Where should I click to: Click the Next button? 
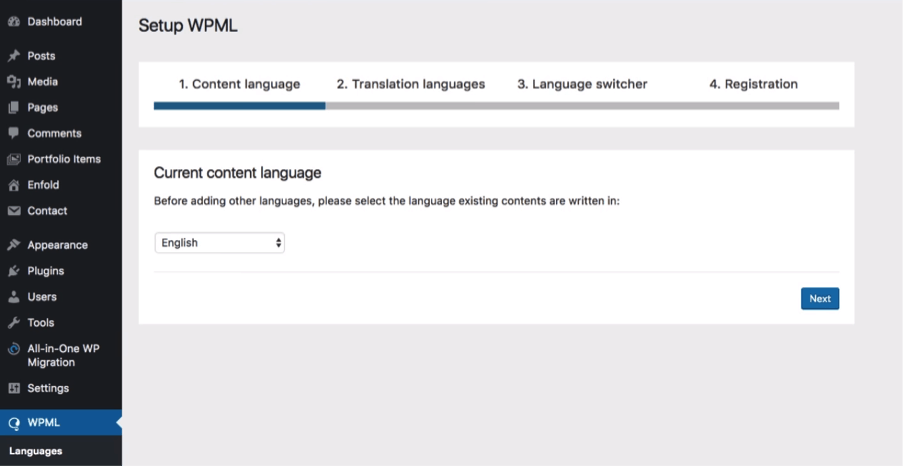point(819,298)
